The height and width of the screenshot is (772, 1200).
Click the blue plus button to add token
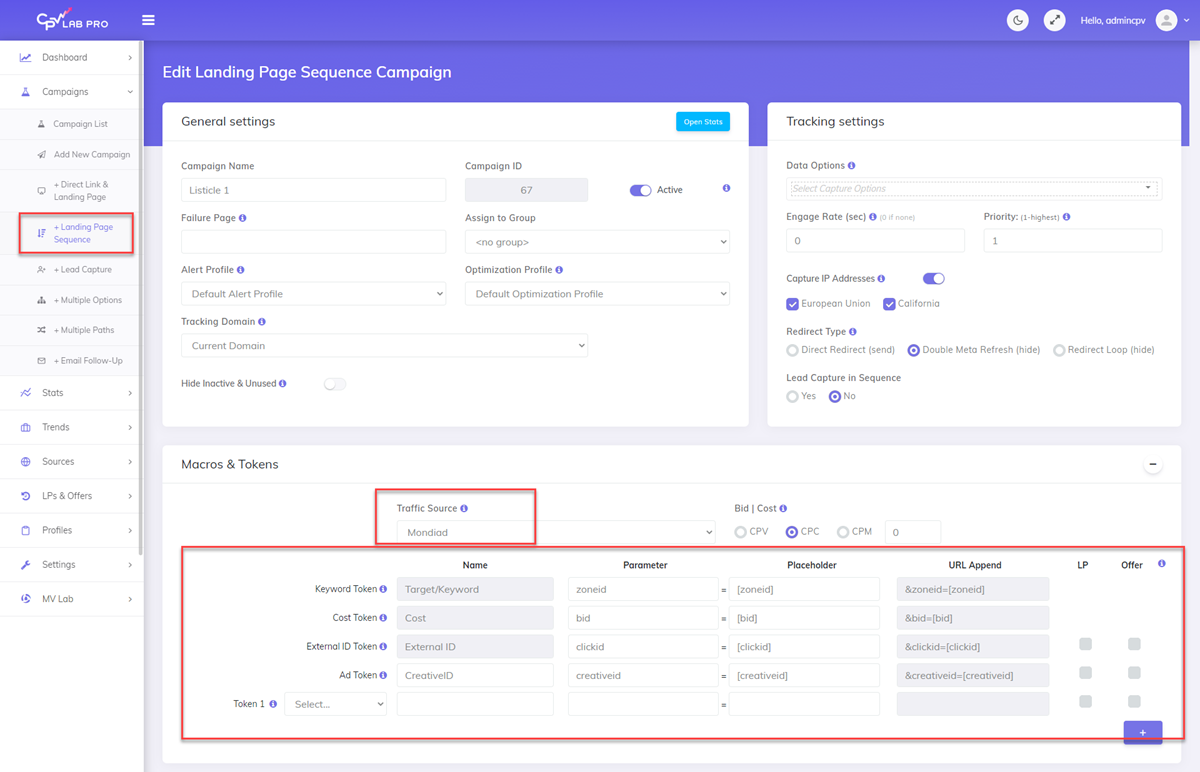(x=1142, y=732)
